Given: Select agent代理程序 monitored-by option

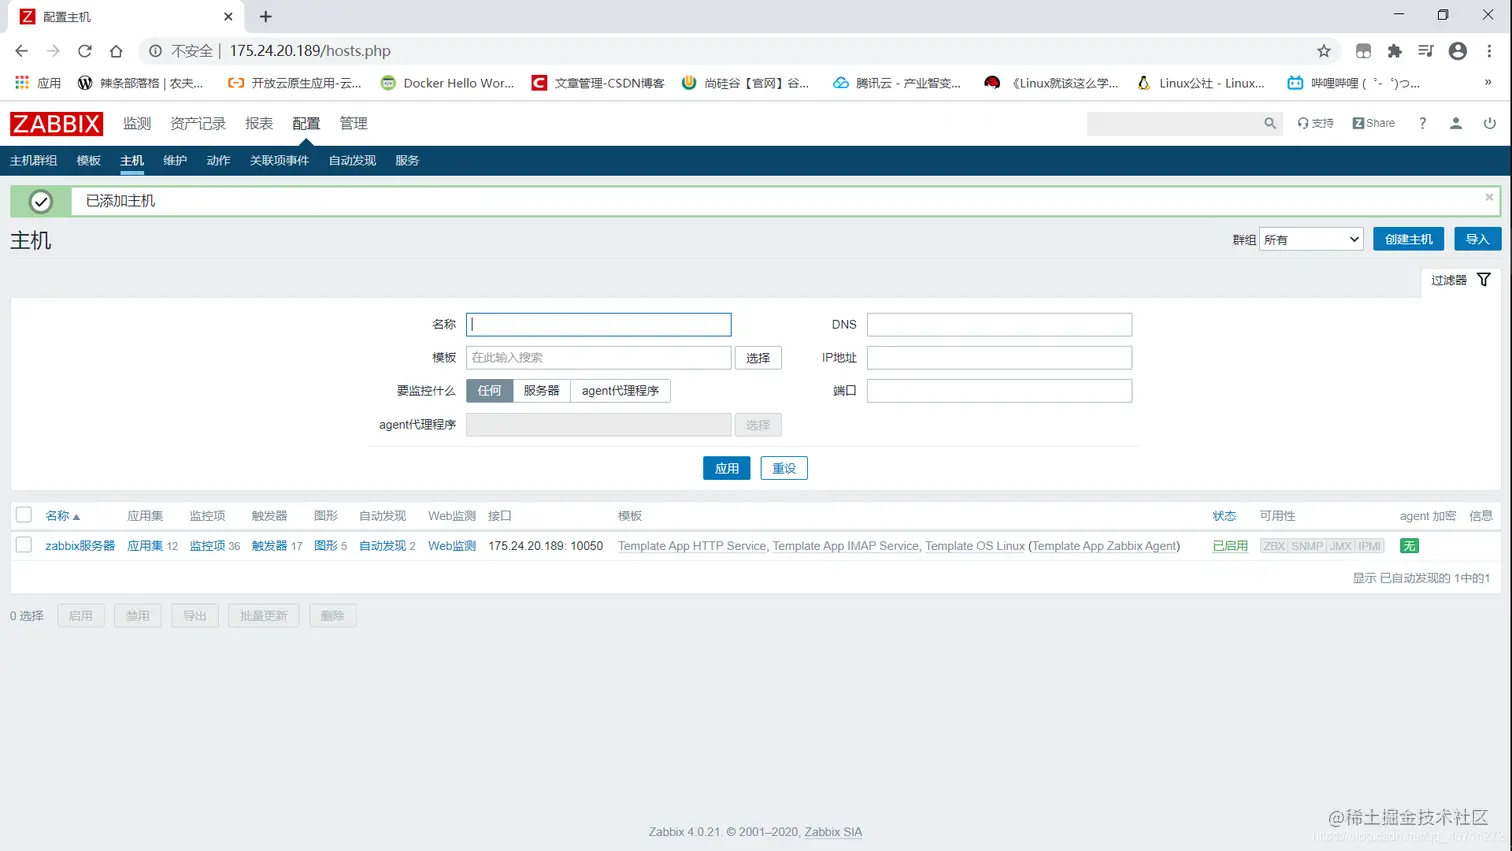Looking at the screenshot, I should coord(620,391).
